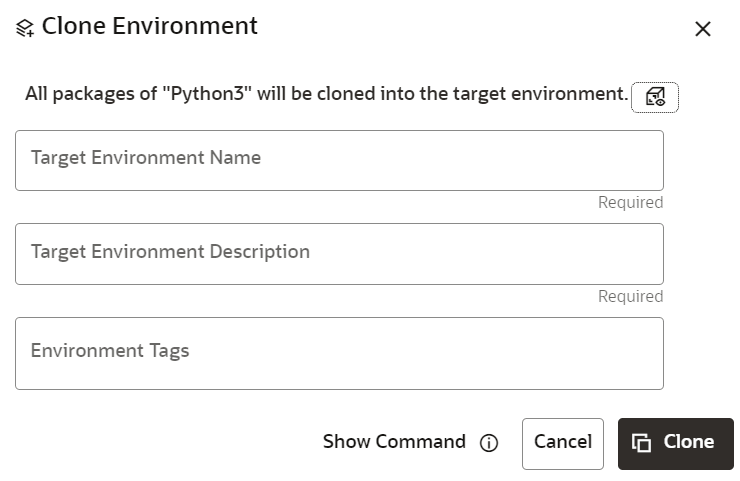Focus the Target Environment Name field
740x481 pixels.
[x=339, y=160]
